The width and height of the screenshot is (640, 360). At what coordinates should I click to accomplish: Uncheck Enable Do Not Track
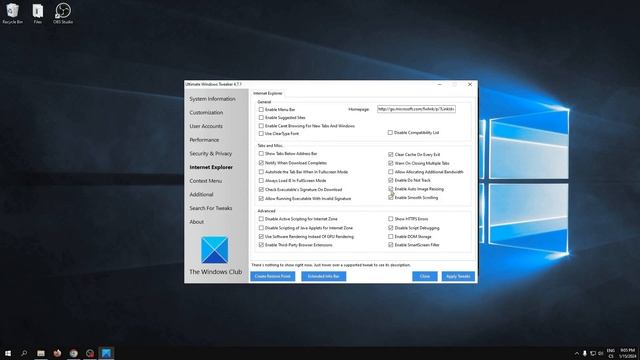coord(391,180)
